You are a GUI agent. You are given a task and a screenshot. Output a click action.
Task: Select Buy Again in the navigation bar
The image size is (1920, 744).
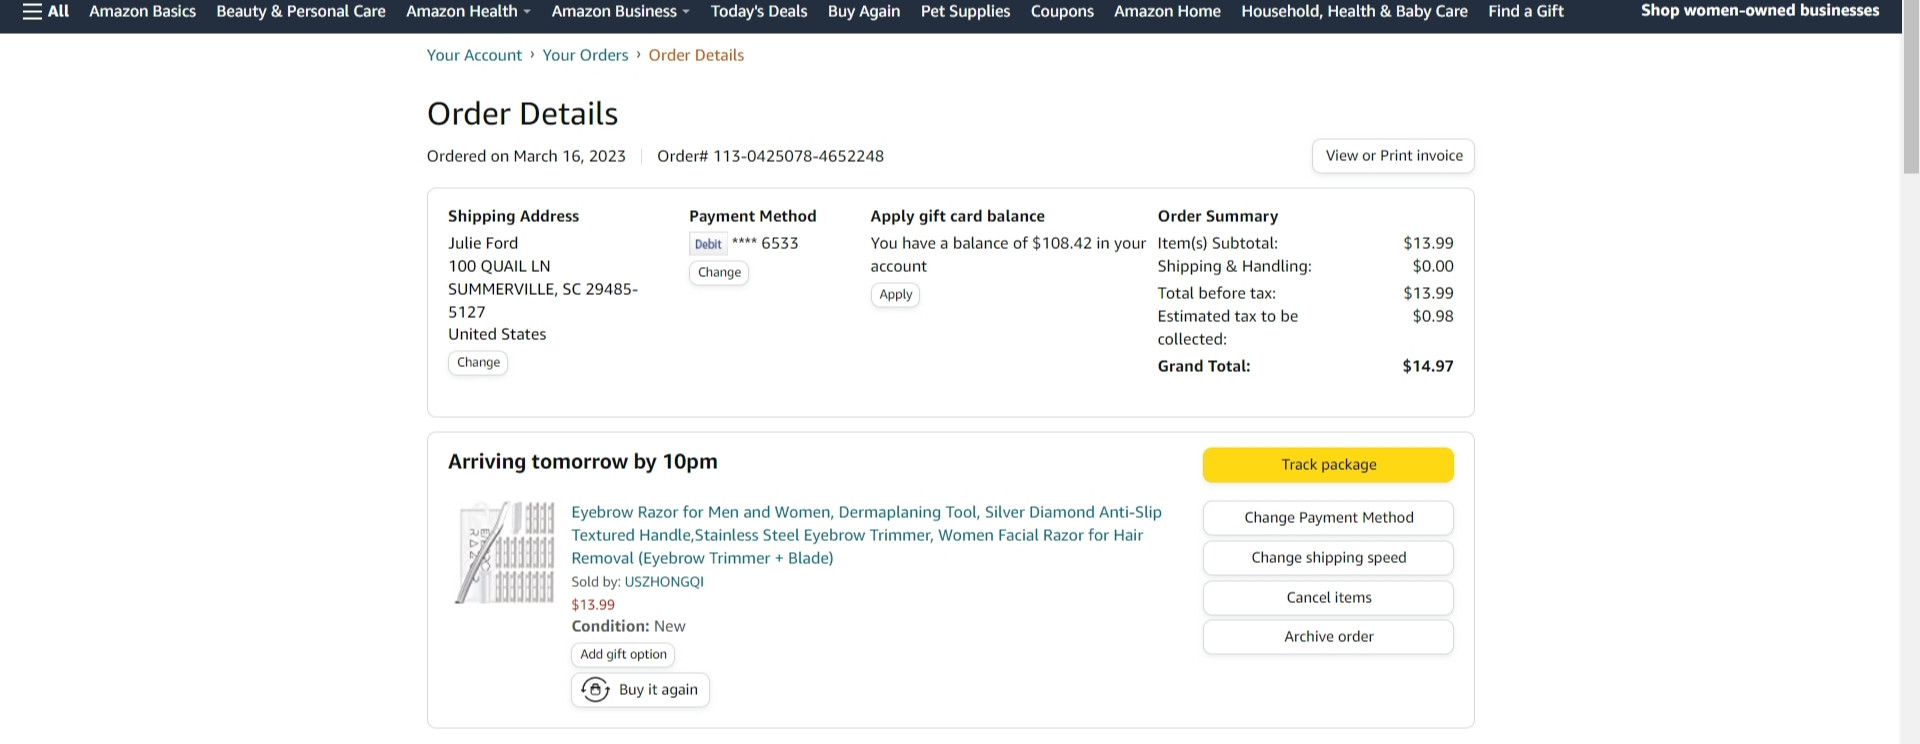(x=864, y=11)
